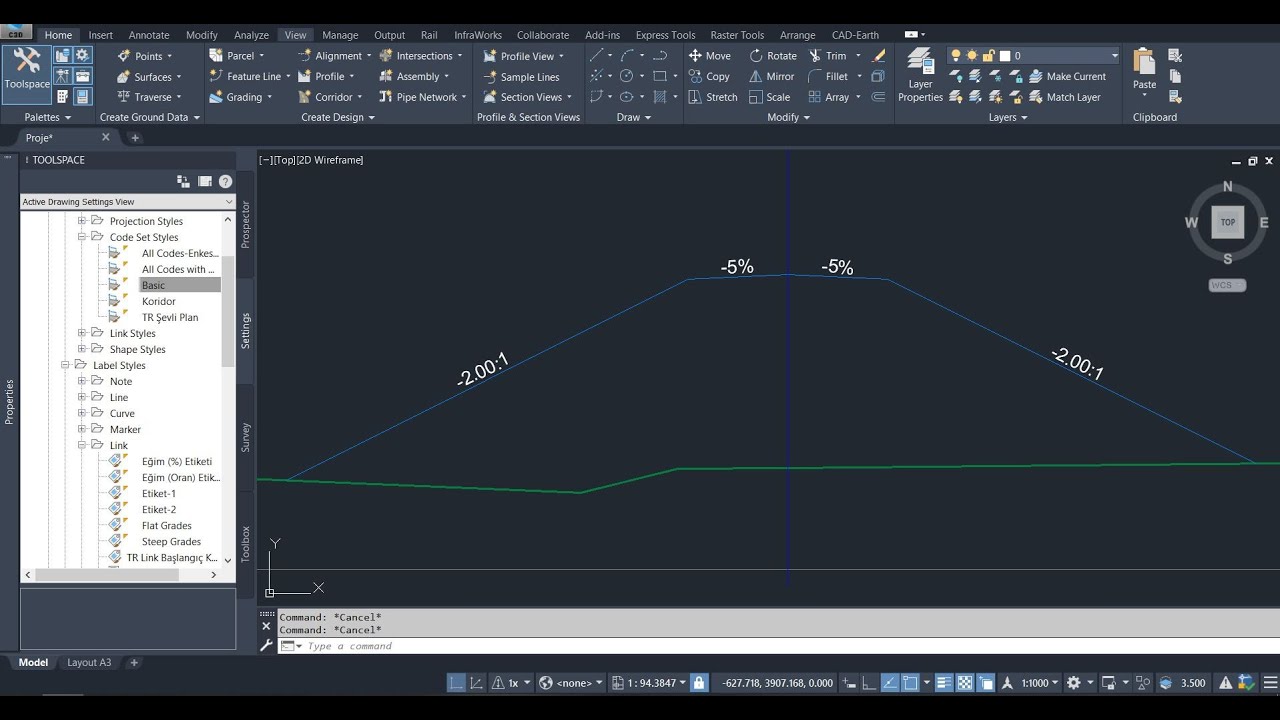Select the Array tool

point(828,97)
